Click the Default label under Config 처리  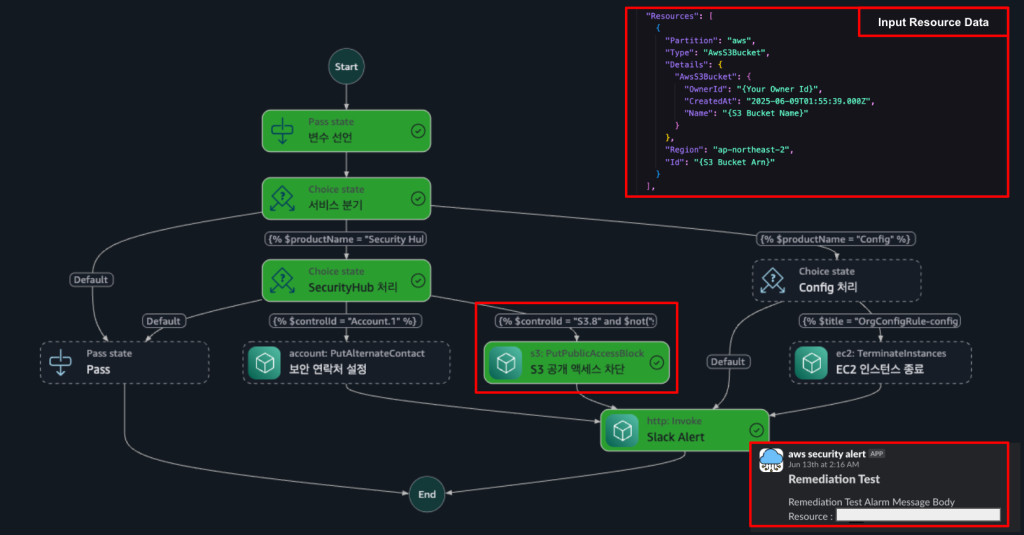click(728, 362)
